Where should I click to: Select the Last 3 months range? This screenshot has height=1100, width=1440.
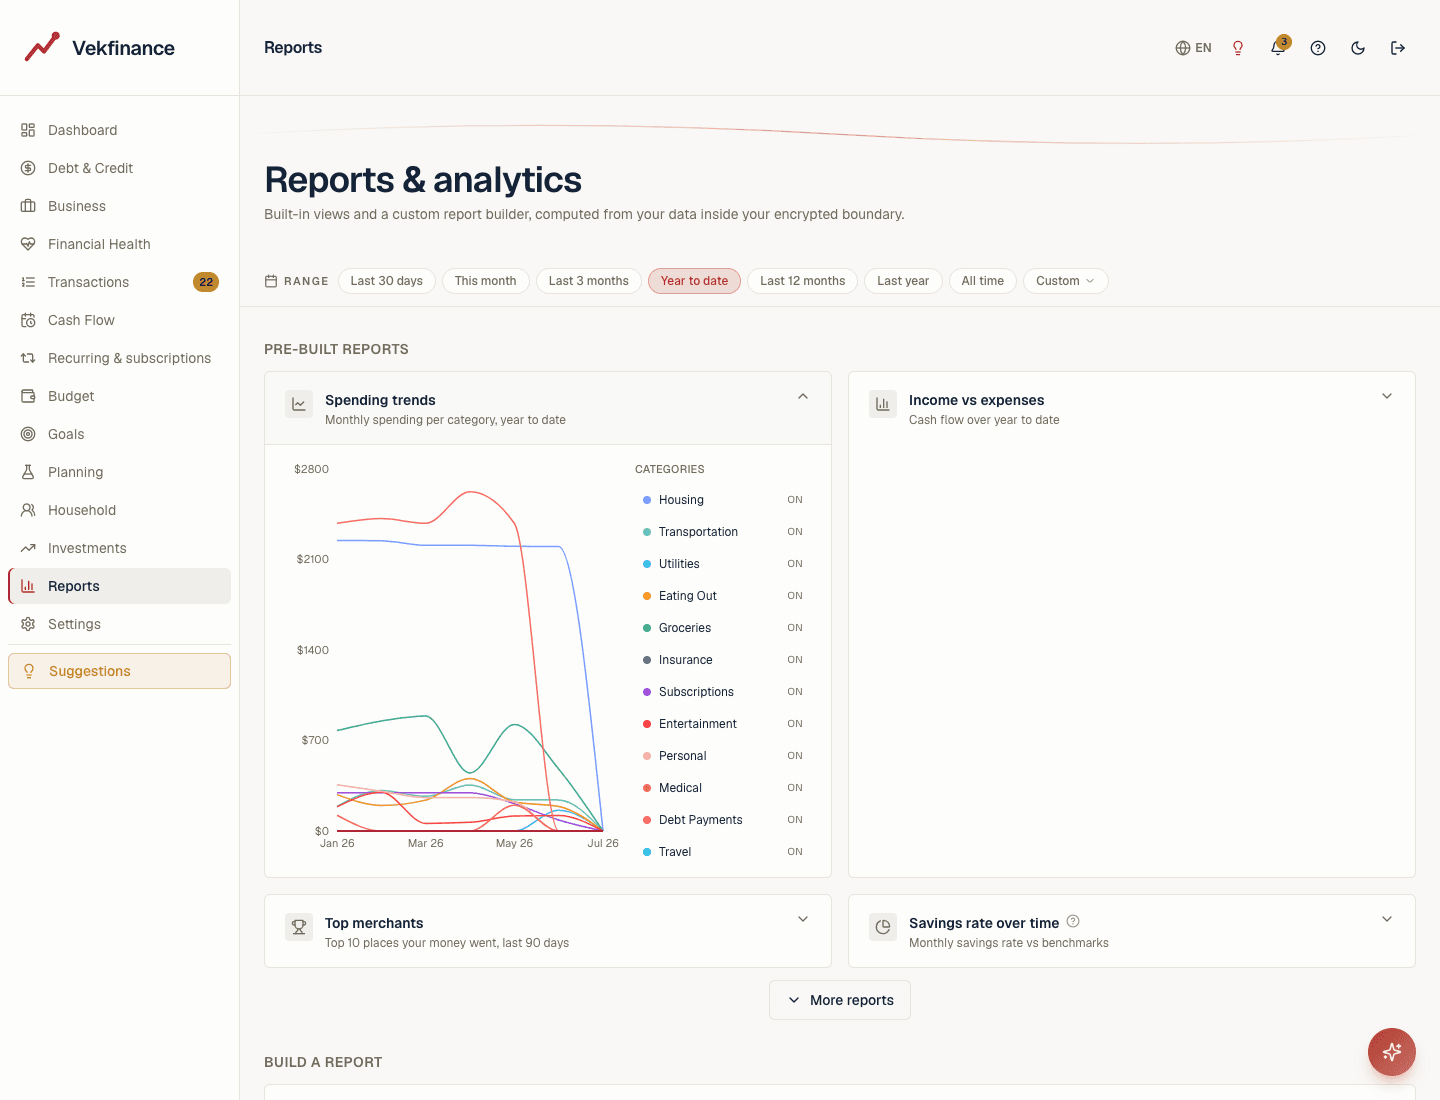589,281
